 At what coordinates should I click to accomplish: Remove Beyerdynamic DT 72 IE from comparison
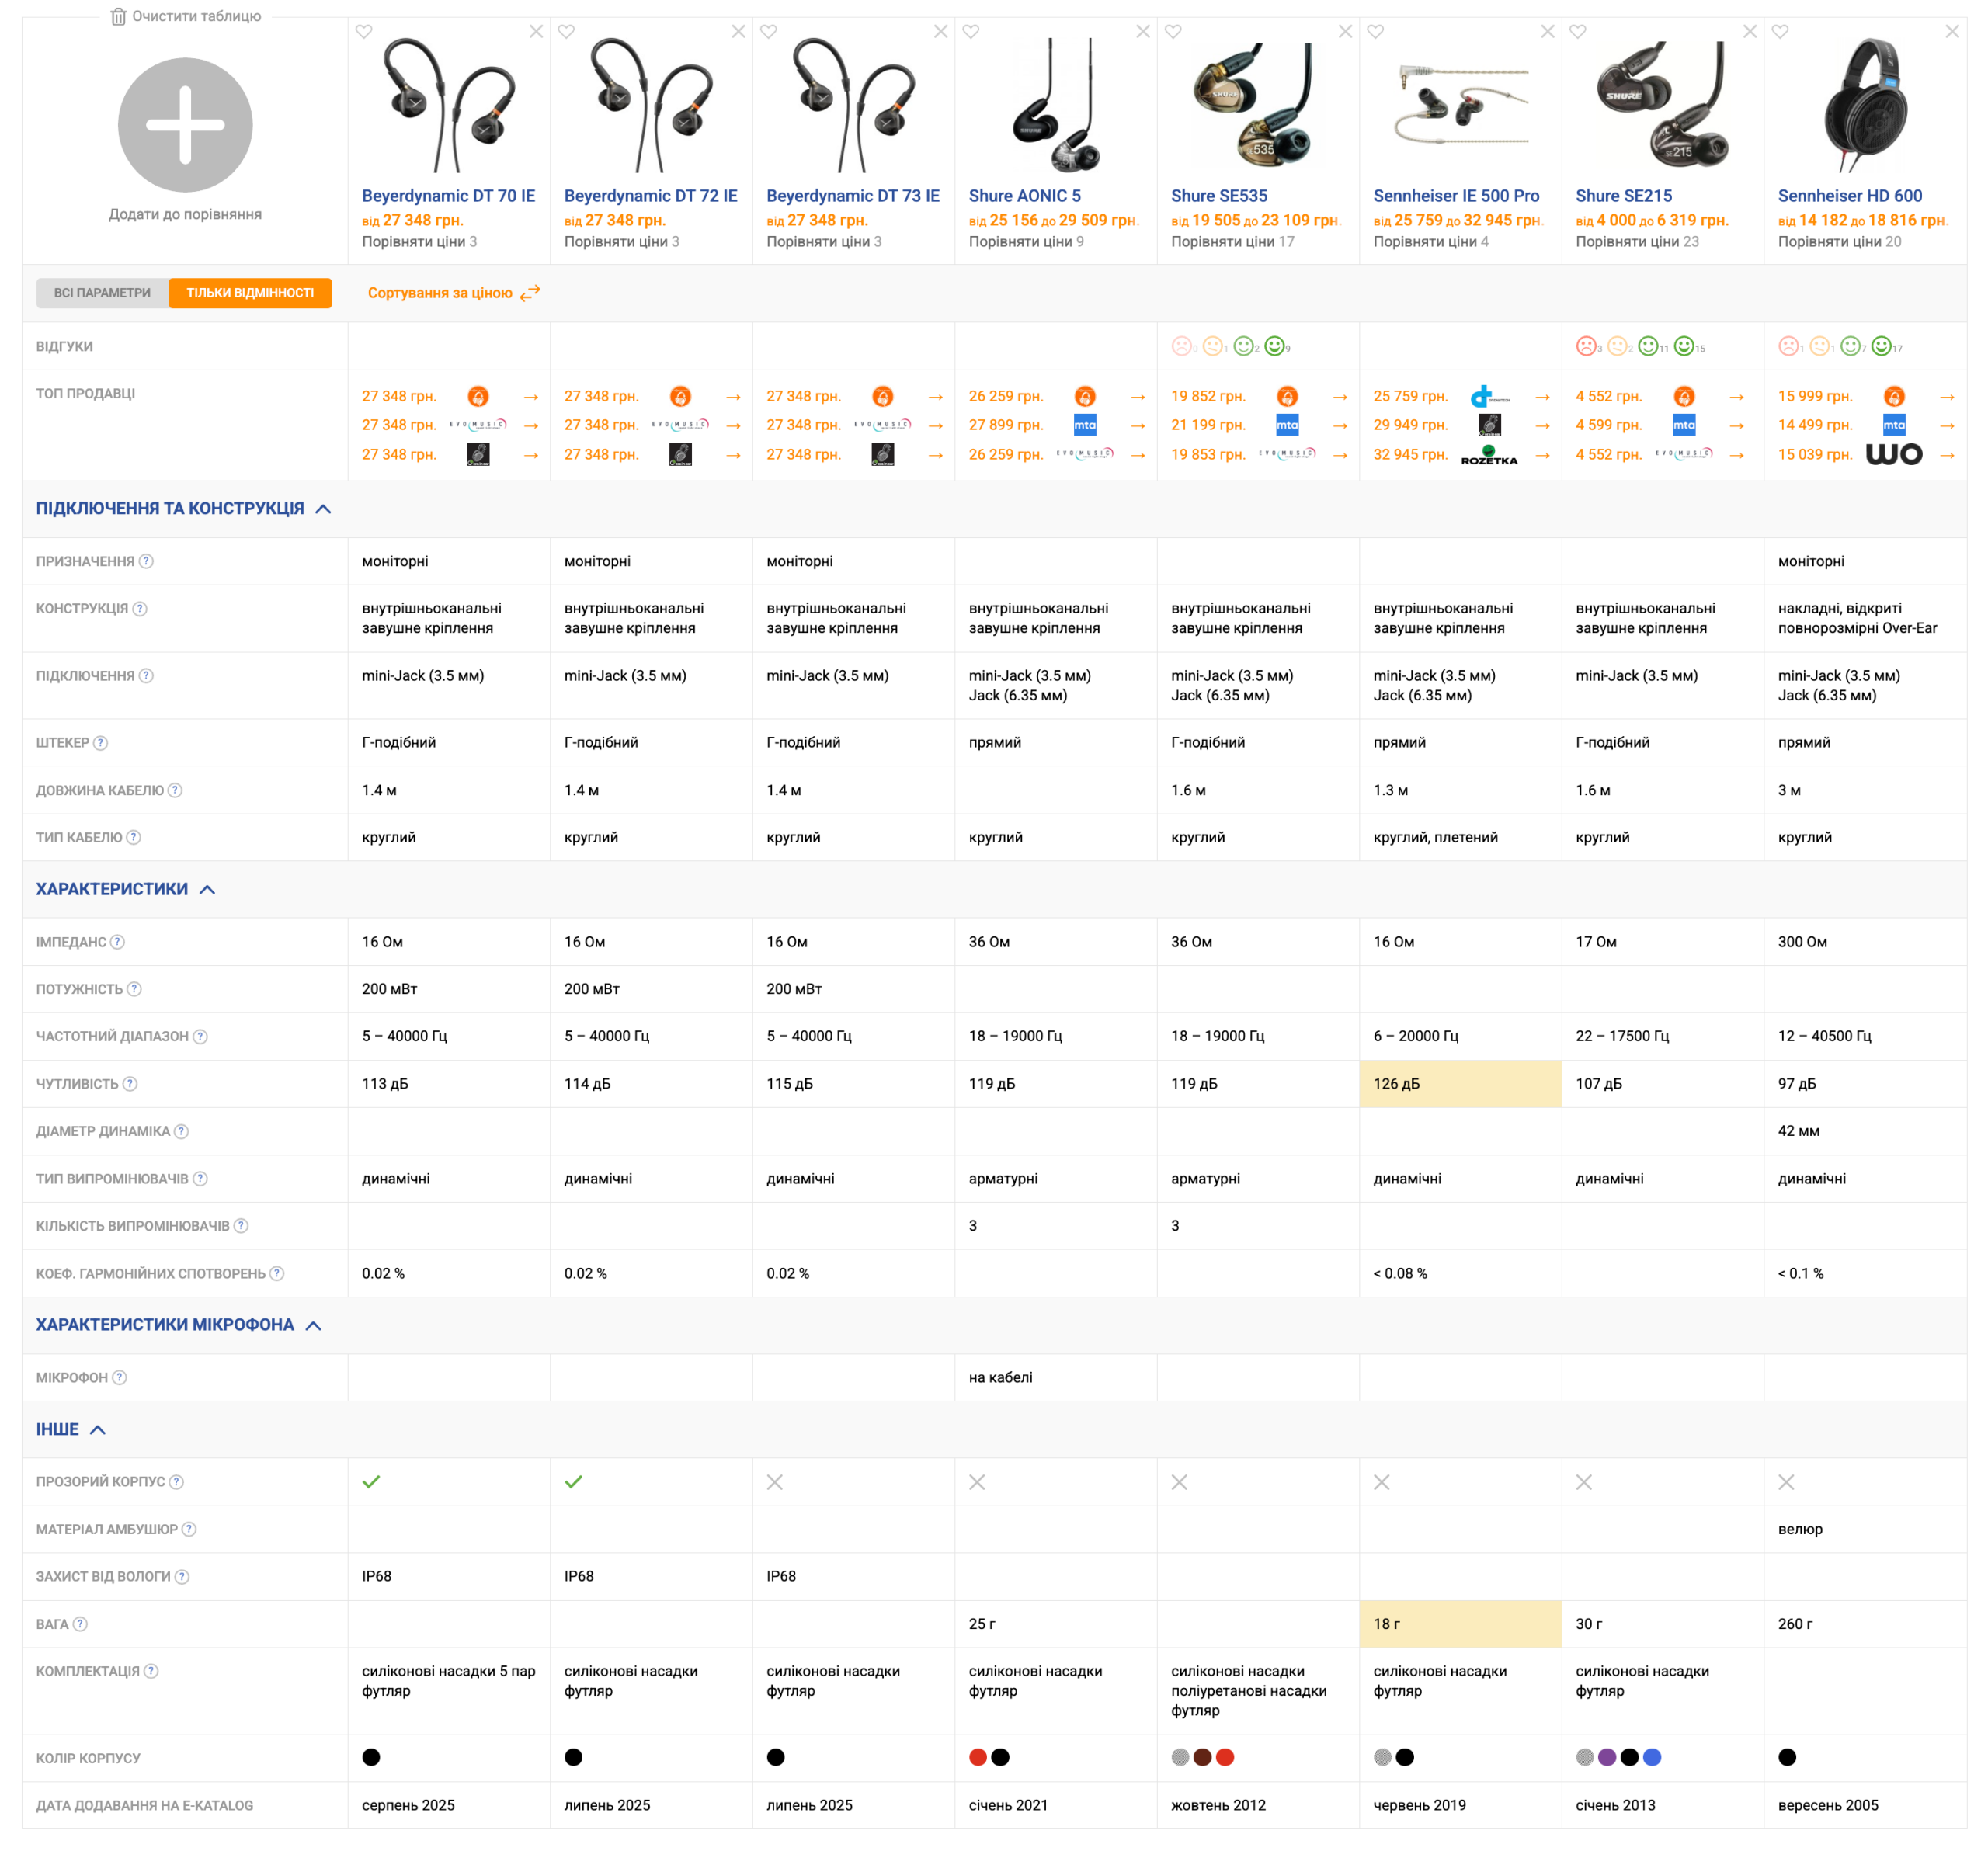coord(738,32)
